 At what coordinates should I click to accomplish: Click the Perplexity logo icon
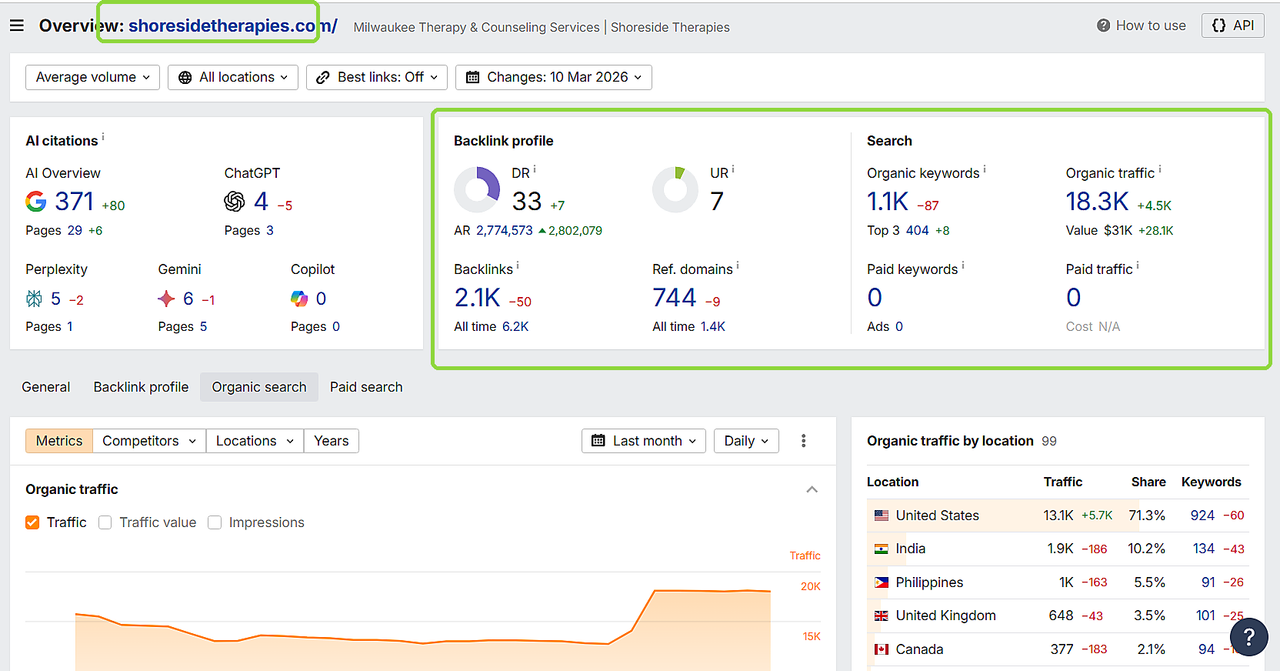[35, 299]
